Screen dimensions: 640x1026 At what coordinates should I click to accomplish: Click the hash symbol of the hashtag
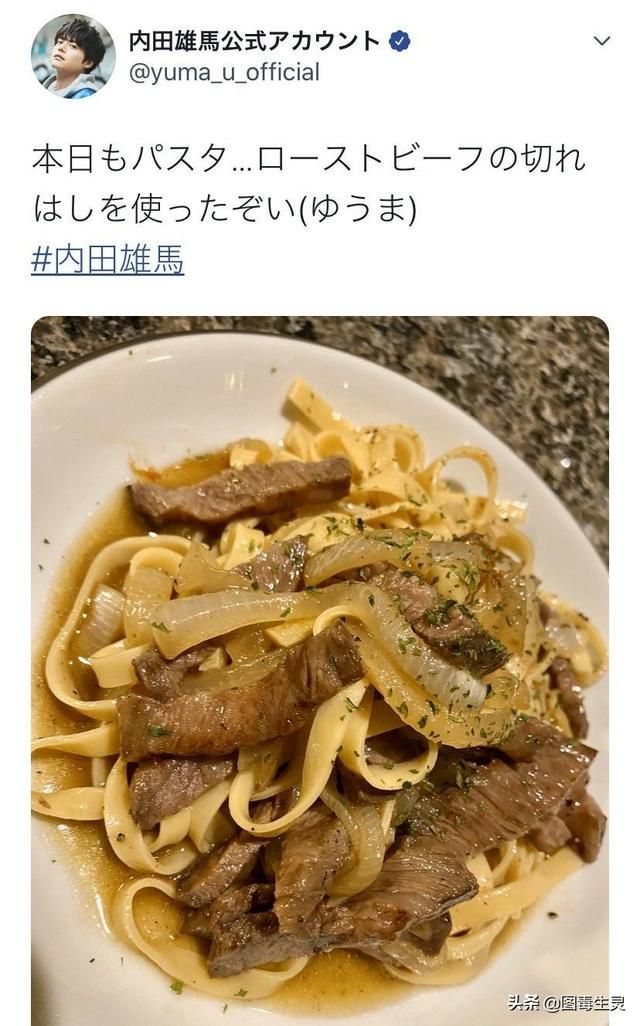click(x=41, y=259)
